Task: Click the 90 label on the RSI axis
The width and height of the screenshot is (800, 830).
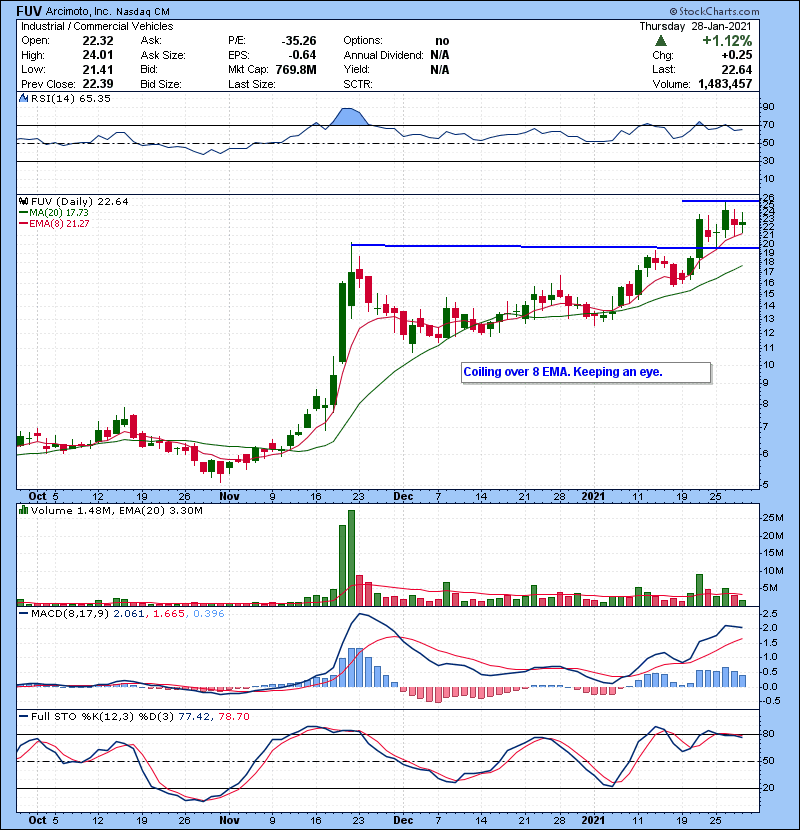Action: tap(768, 106)
